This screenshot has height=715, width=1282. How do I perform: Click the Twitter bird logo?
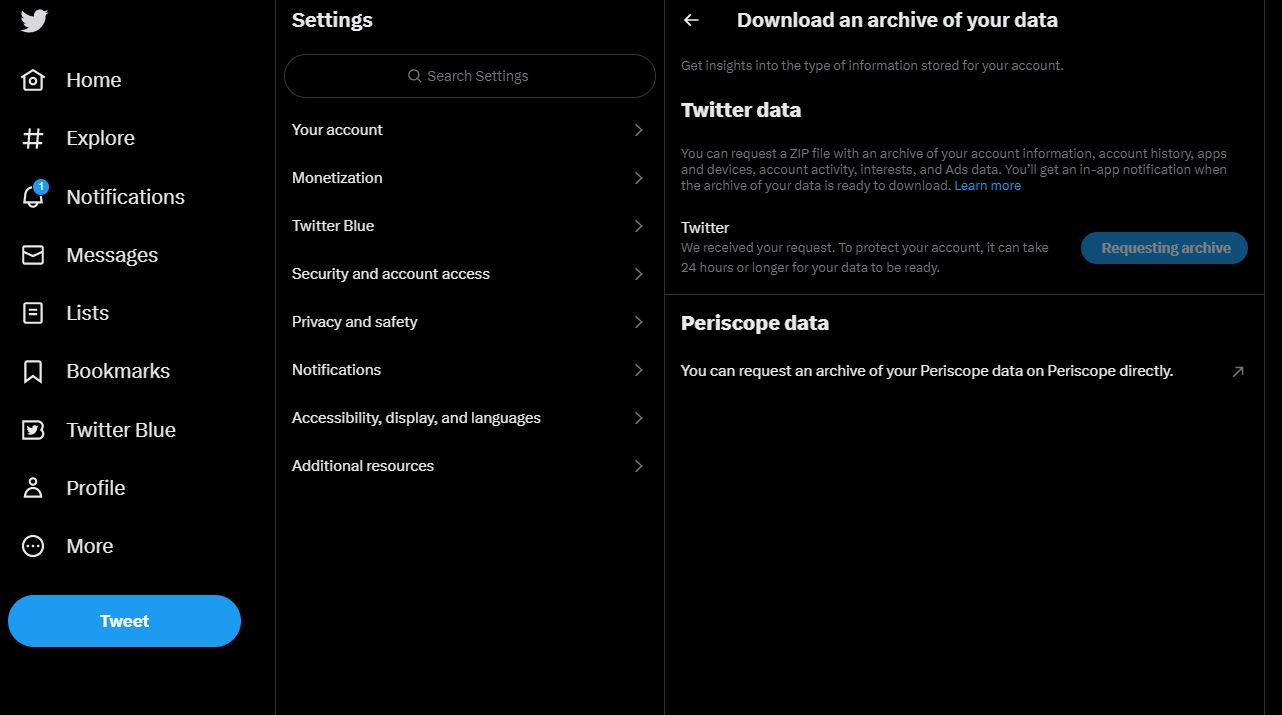tap(33, 20)
